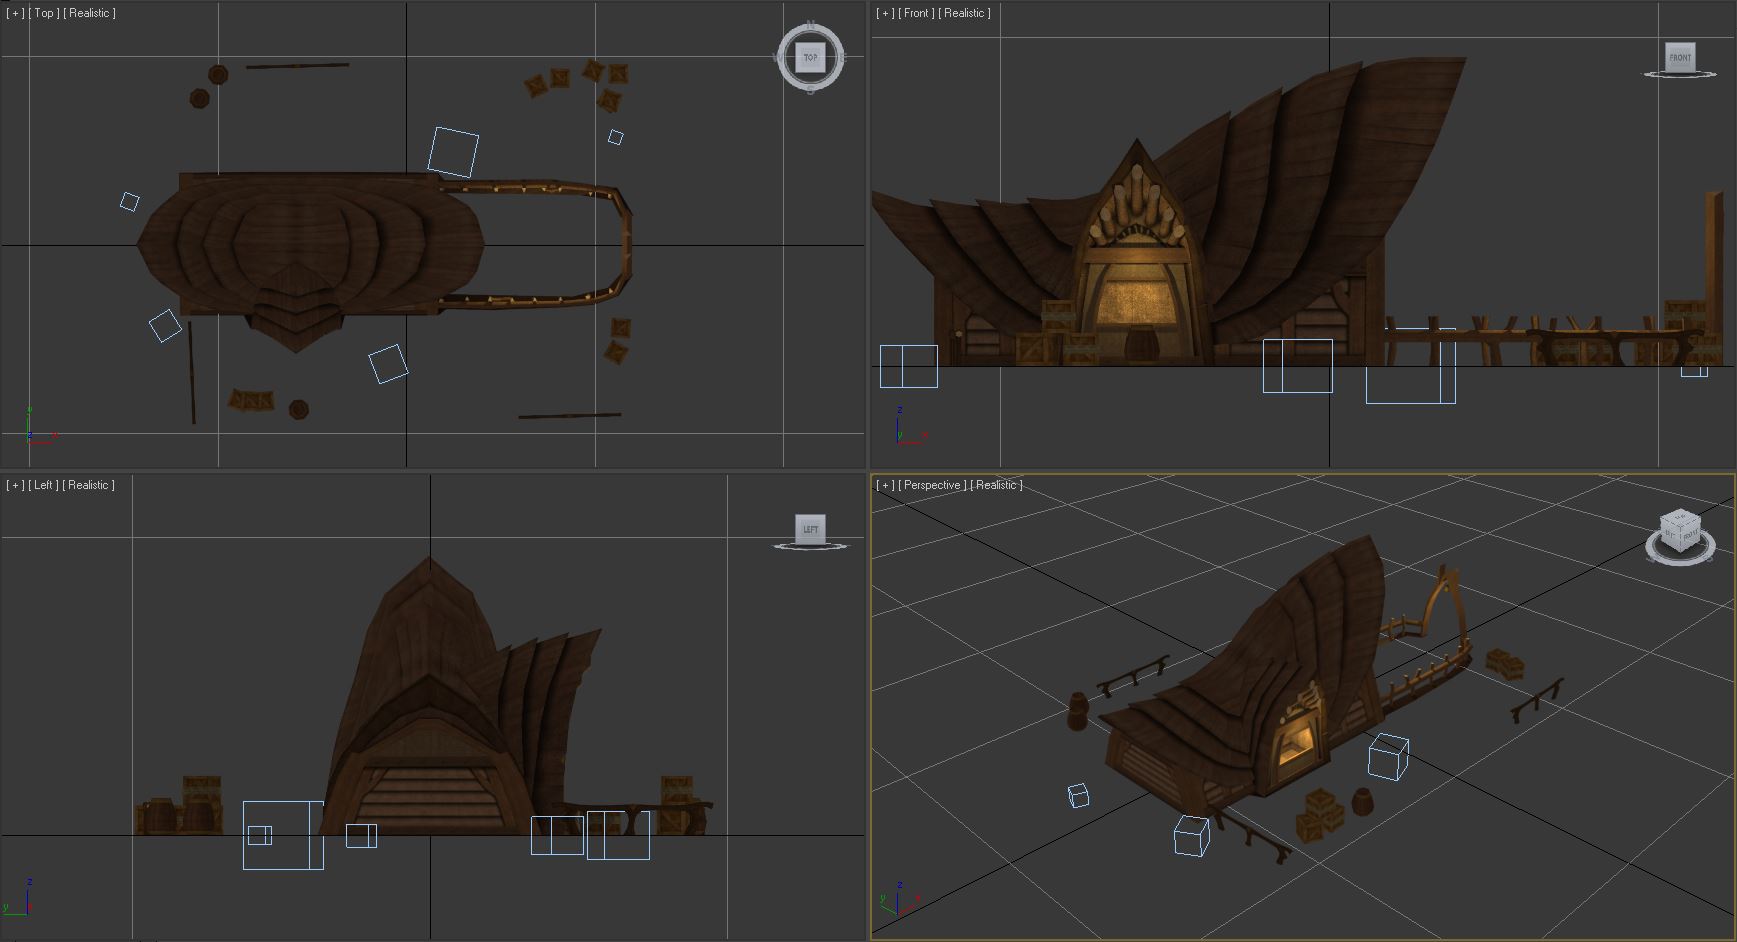Select the barrel in front of the door in the Front viewport
This screenshot has width=1737, height=942.
click(x=1140, y=345)
